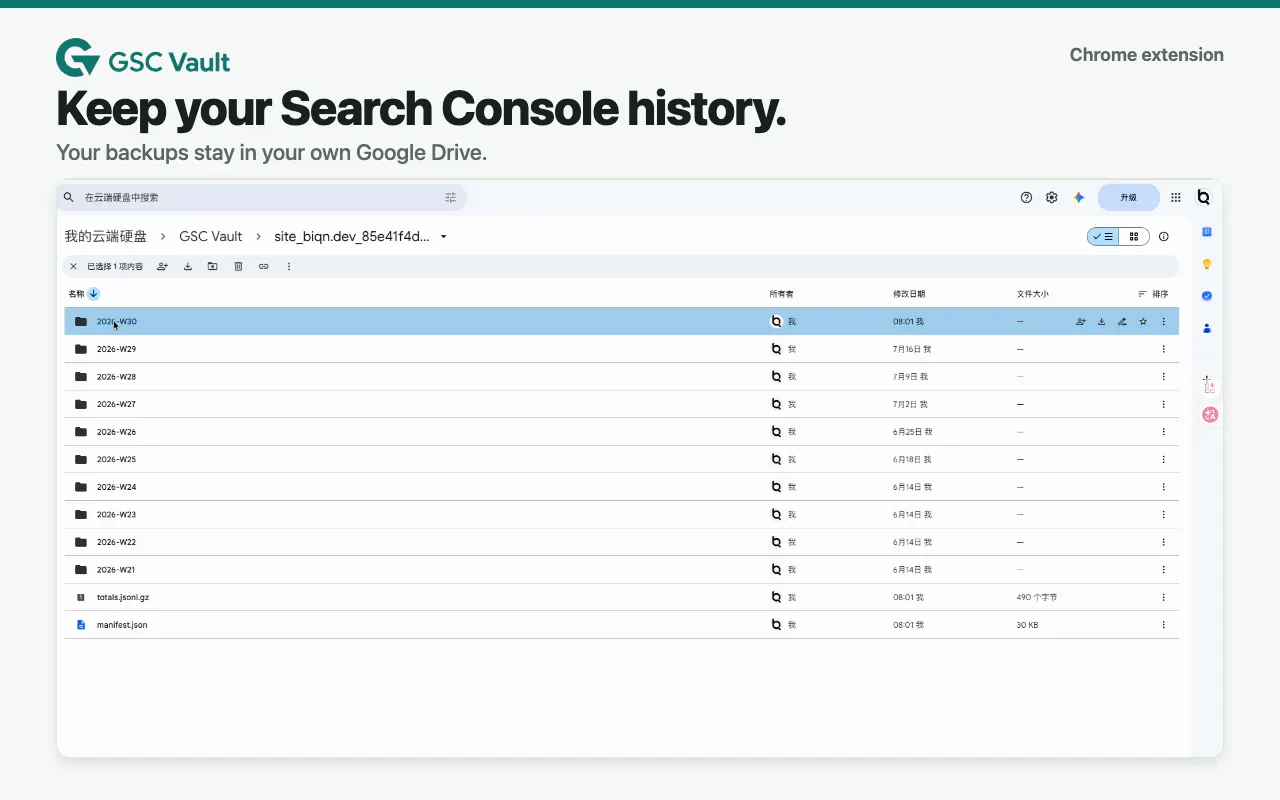Copy link with the toolbar link icon
The height and width of the screenshot is (800, 1280).
click(264, 267)
